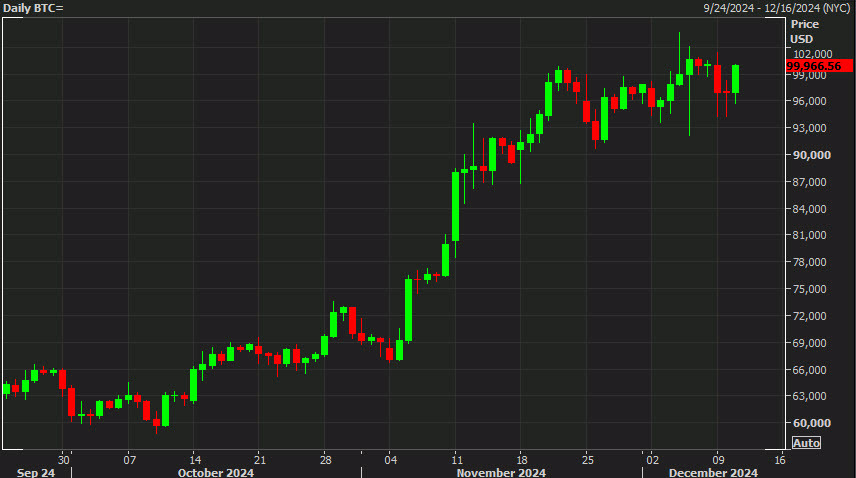Click the 75,000 price axis label
The height and width of the screenshot is (478, 856).
pyautogui.click(x=810, y=289)
